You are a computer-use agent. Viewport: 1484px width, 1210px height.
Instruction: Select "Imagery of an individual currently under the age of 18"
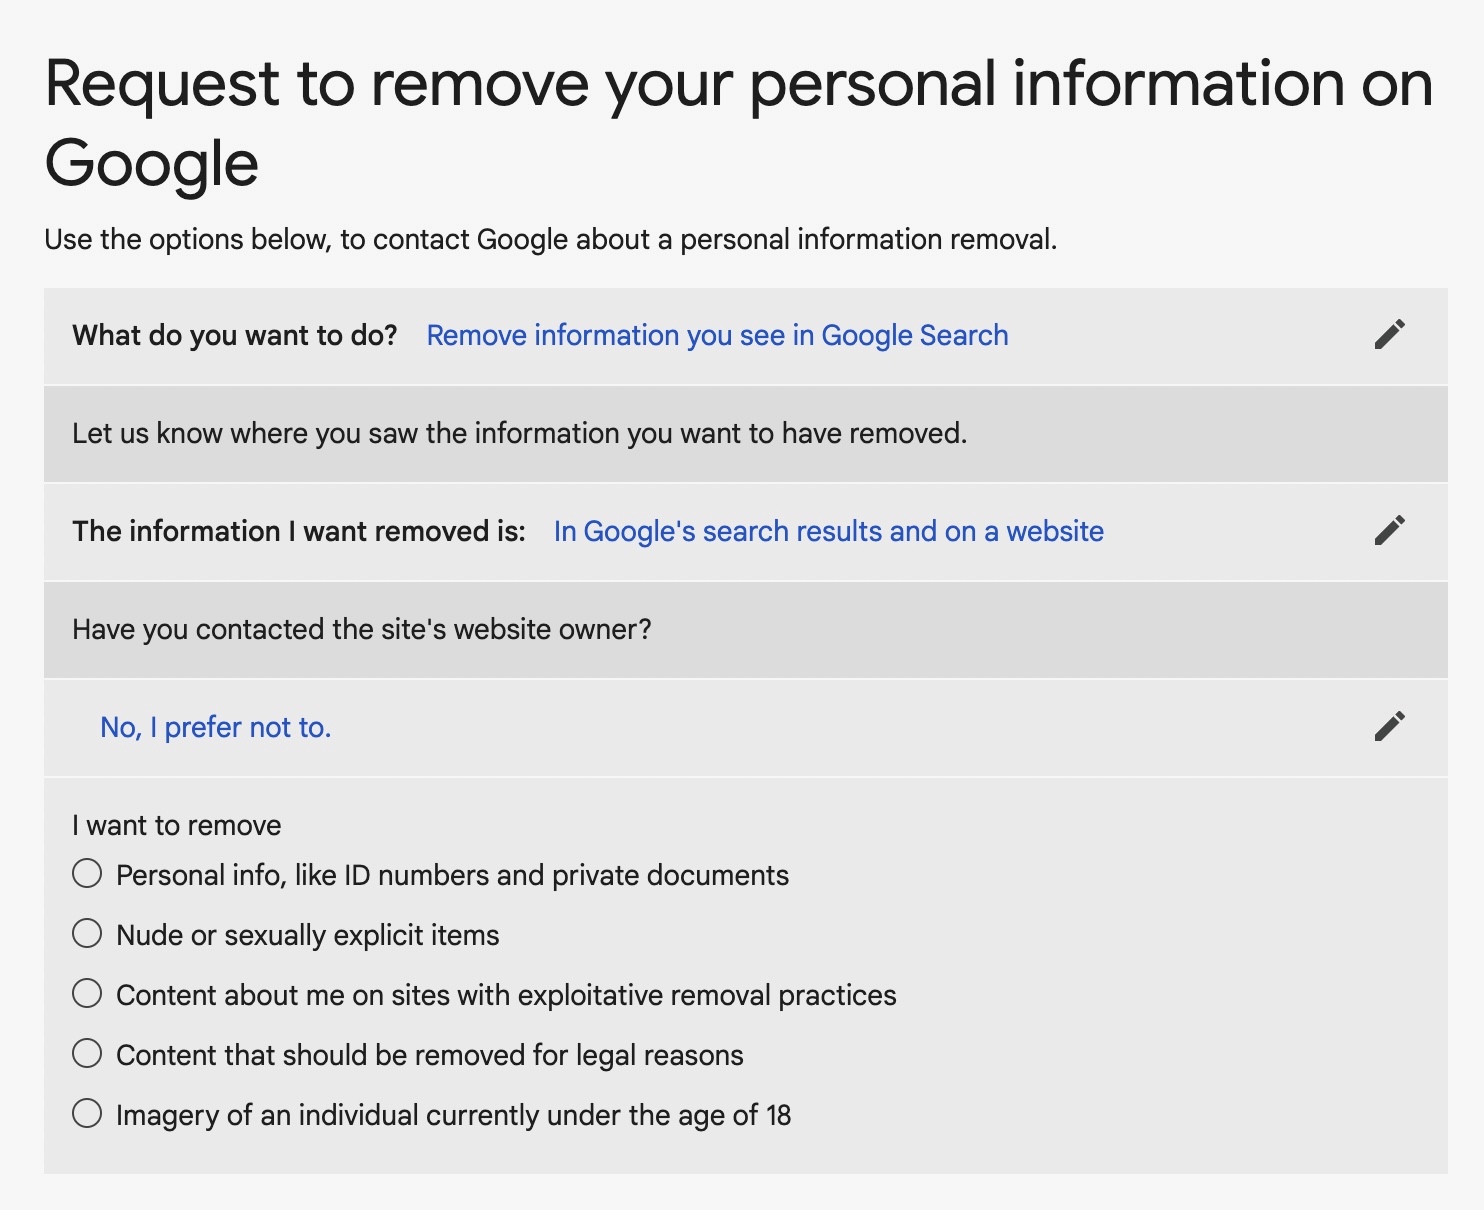click(x=88, y=1113)
